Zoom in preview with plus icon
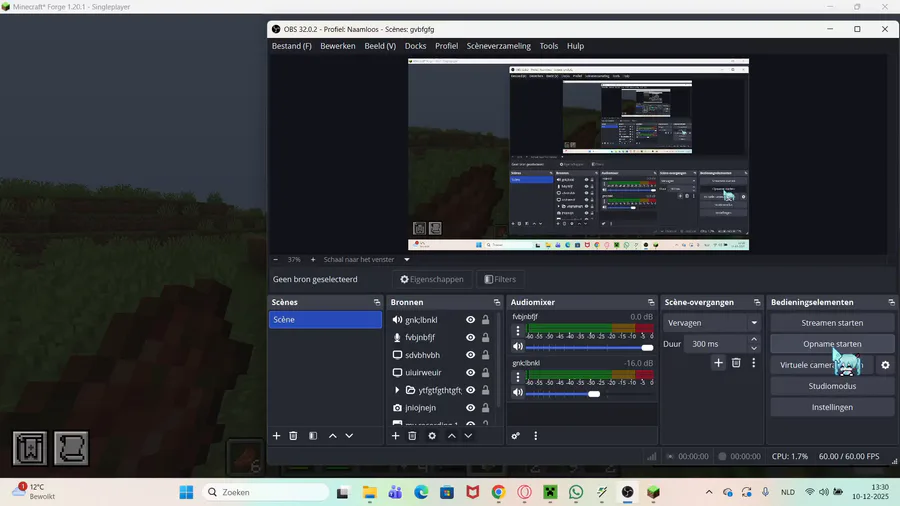Viewport: 900px width, 506px height. pyautogui.click(x=313, y=259)
